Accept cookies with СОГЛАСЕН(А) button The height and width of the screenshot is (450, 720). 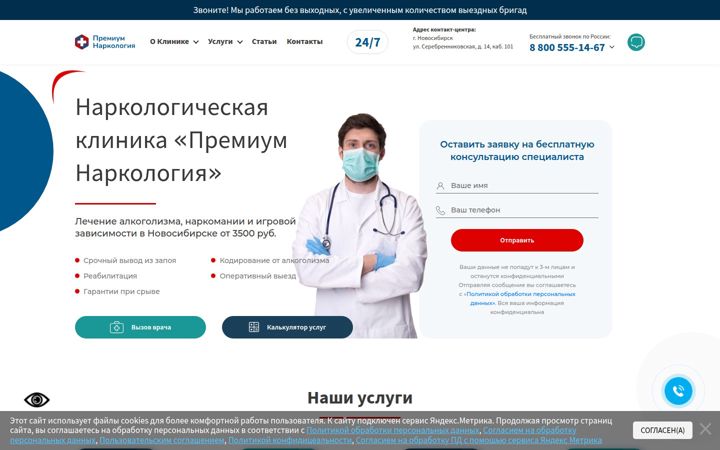click(662, 430)
